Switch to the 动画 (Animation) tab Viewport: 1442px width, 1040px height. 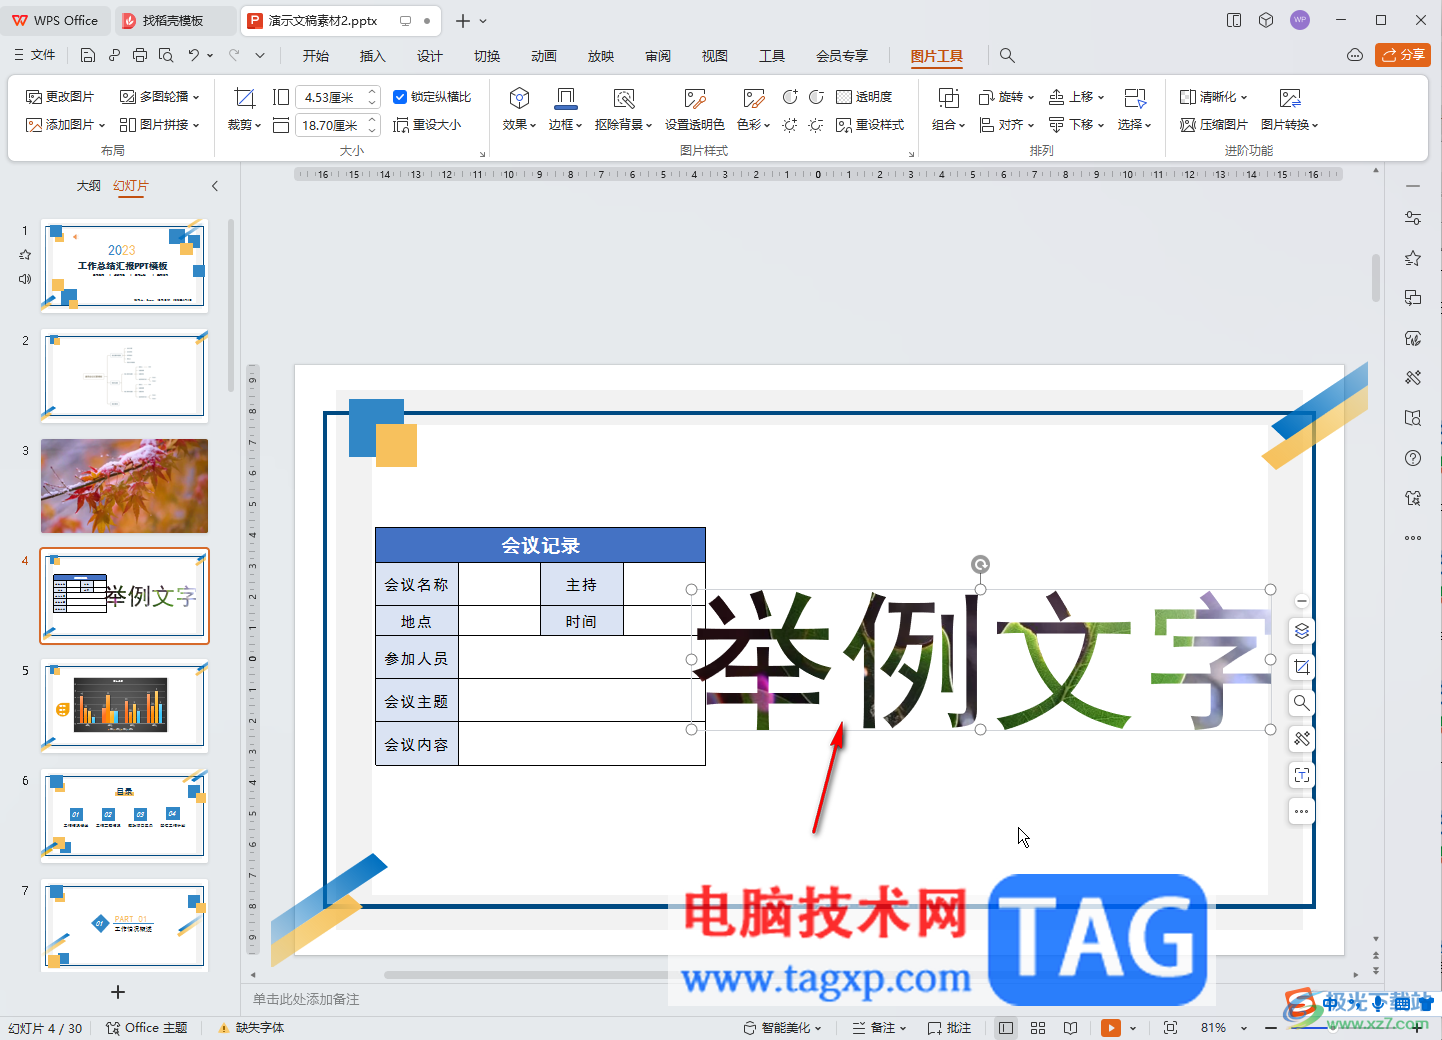click(x=544, y=56)
